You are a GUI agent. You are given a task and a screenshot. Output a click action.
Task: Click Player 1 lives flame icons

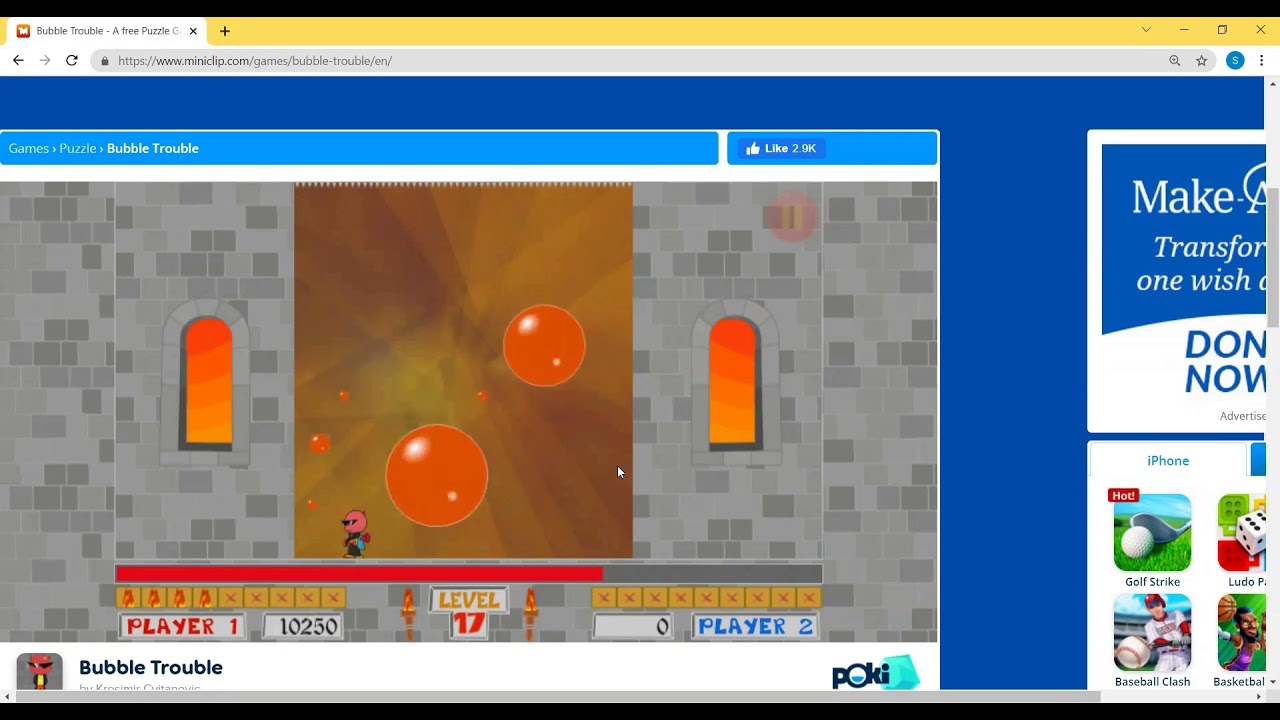point(166,598)
